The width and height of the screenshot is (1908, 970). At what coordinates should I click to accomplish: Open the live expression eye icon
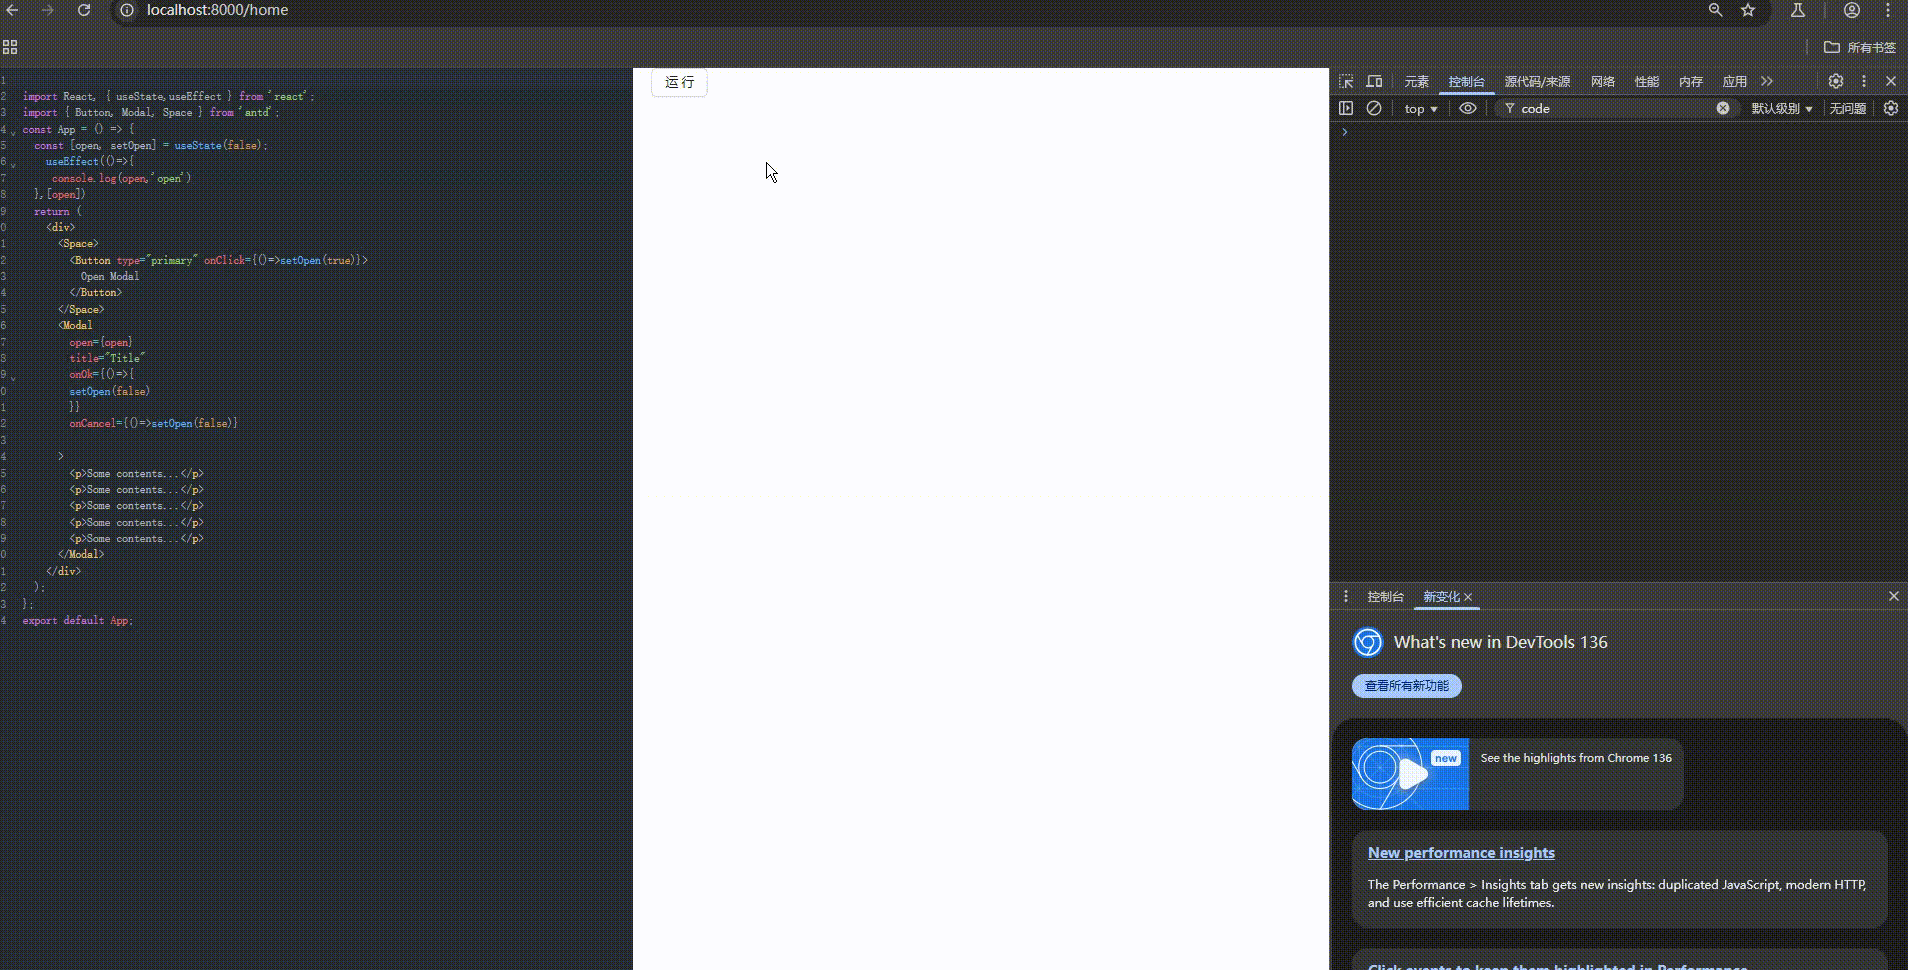[x=1467, y=108]
